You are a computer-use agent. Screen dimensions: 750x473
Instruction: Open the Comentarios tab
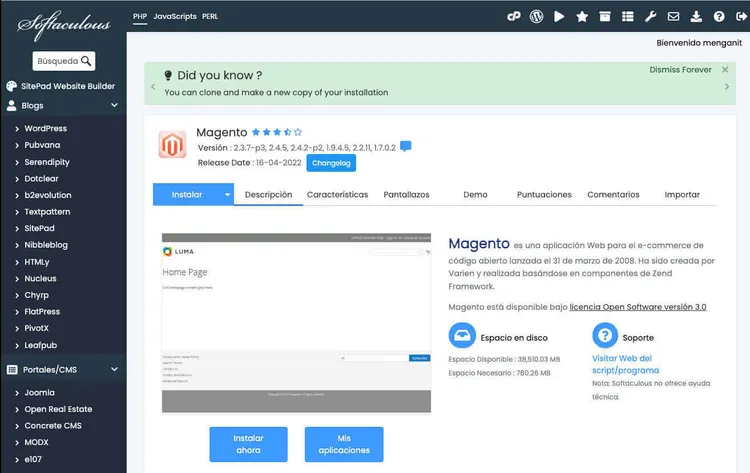[613, 195]
